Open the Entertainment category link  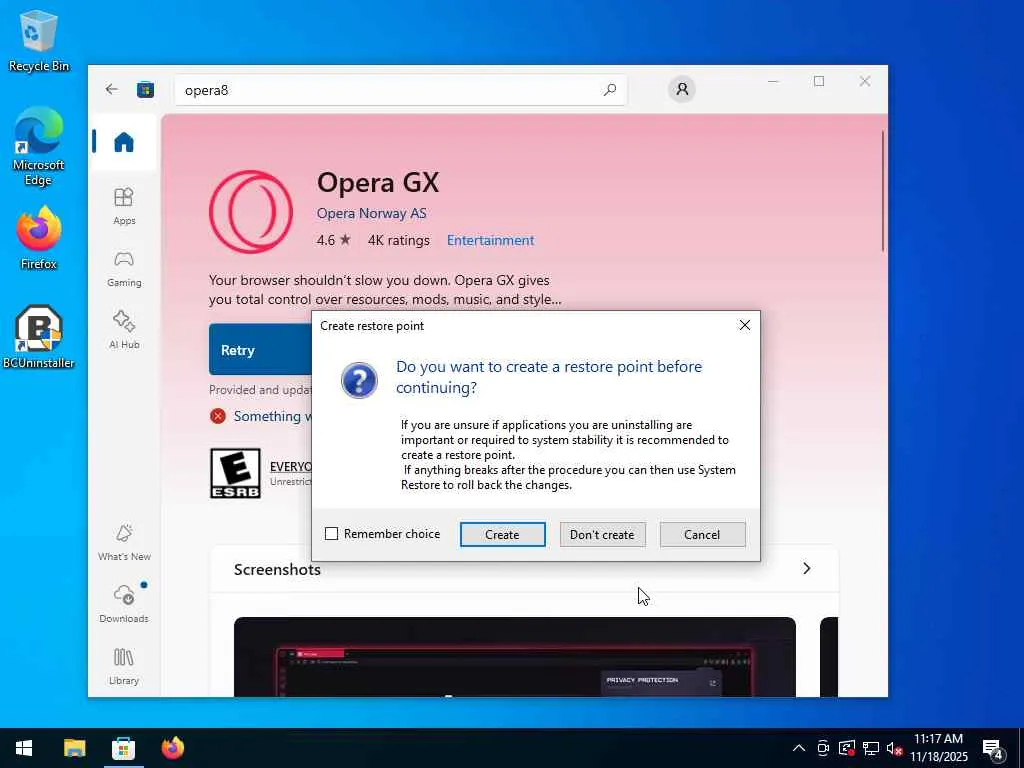pos(490,240)
